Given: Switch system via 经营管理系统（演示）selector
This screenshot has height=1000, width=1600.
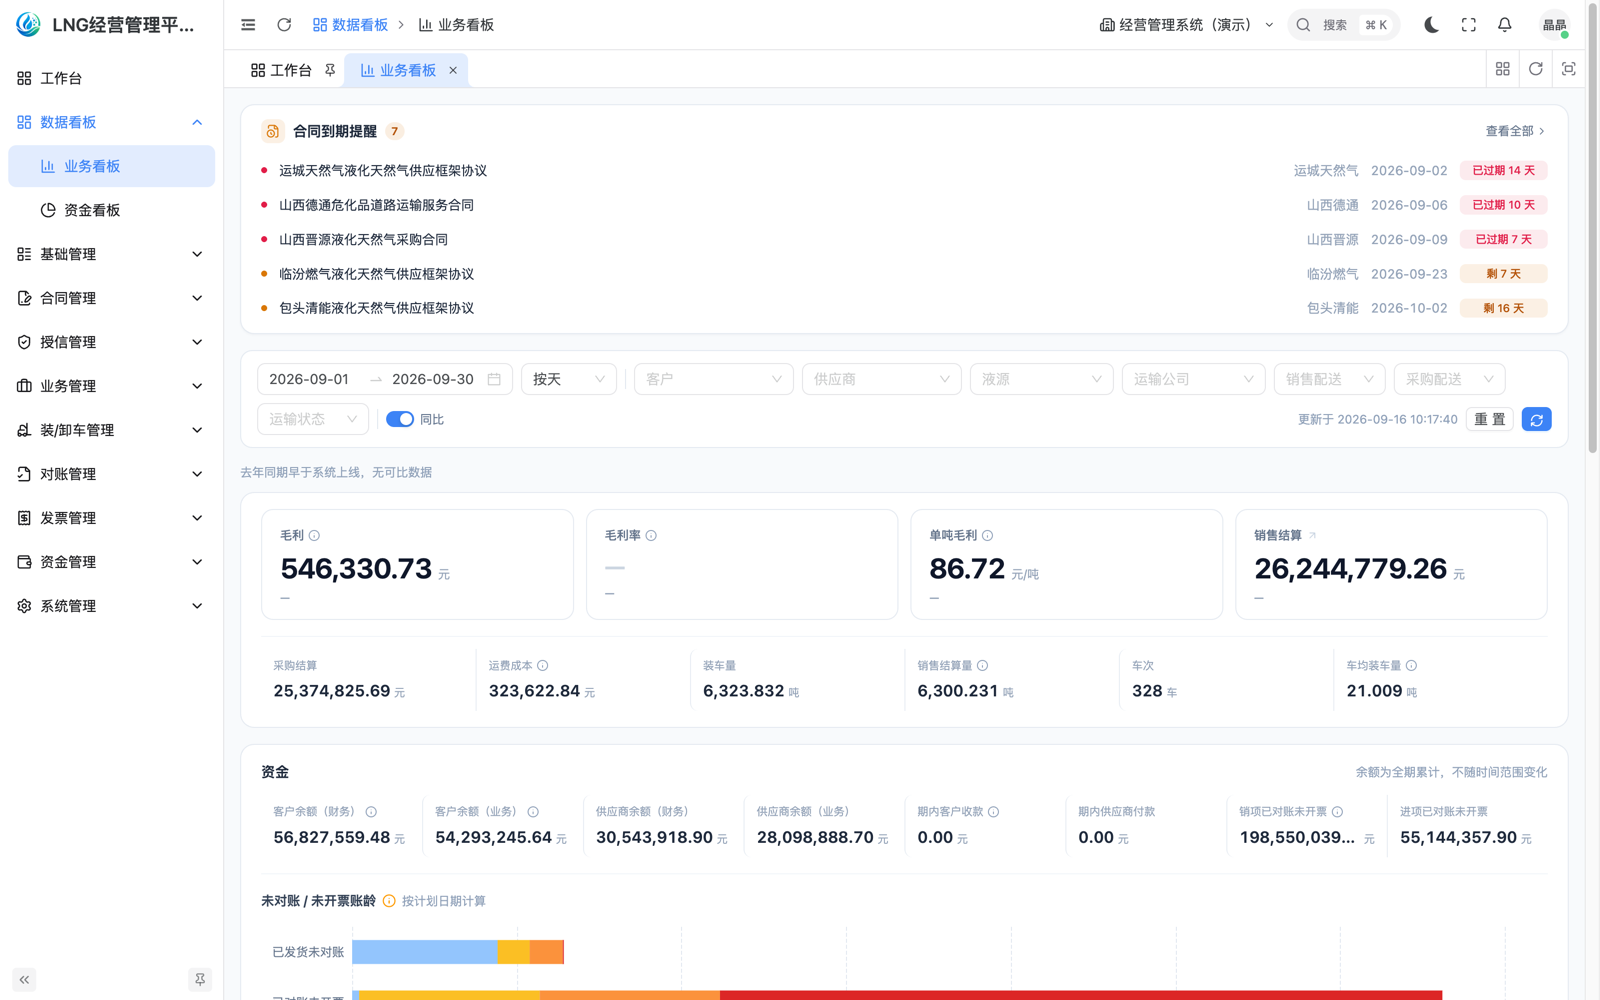Looking at the screenshot, I should click(x=1186, y=25).
